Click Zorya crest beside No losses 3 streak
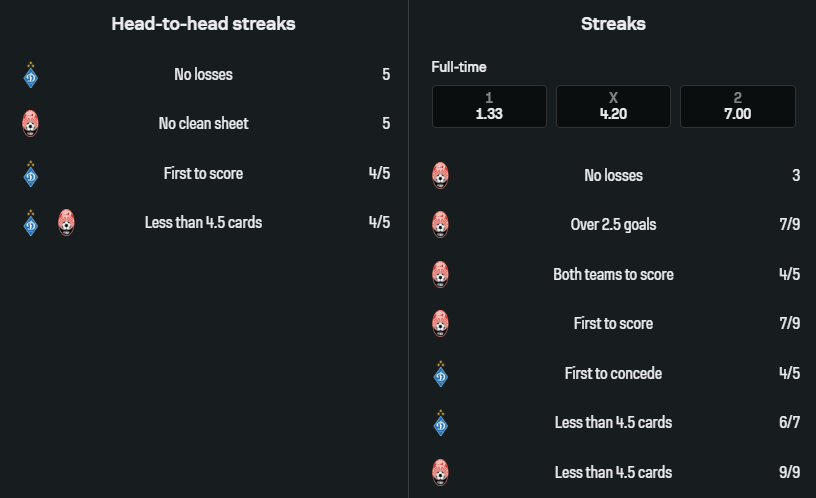This screenshot has height=498, width=816. (440, 176)
